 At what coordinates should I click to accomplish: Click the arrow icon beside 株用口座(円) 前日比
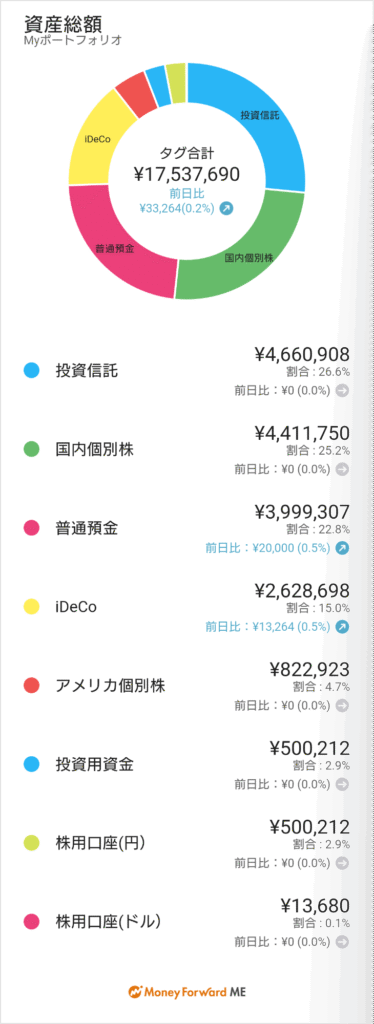click(342, 863)
